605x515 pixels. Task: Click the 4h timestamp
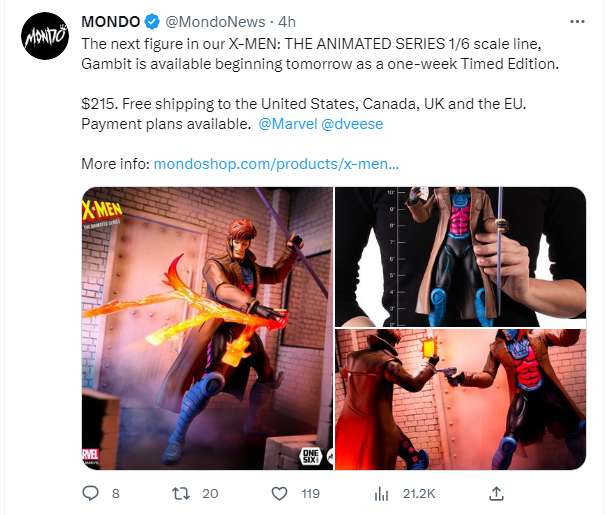[x=287, y=22]
